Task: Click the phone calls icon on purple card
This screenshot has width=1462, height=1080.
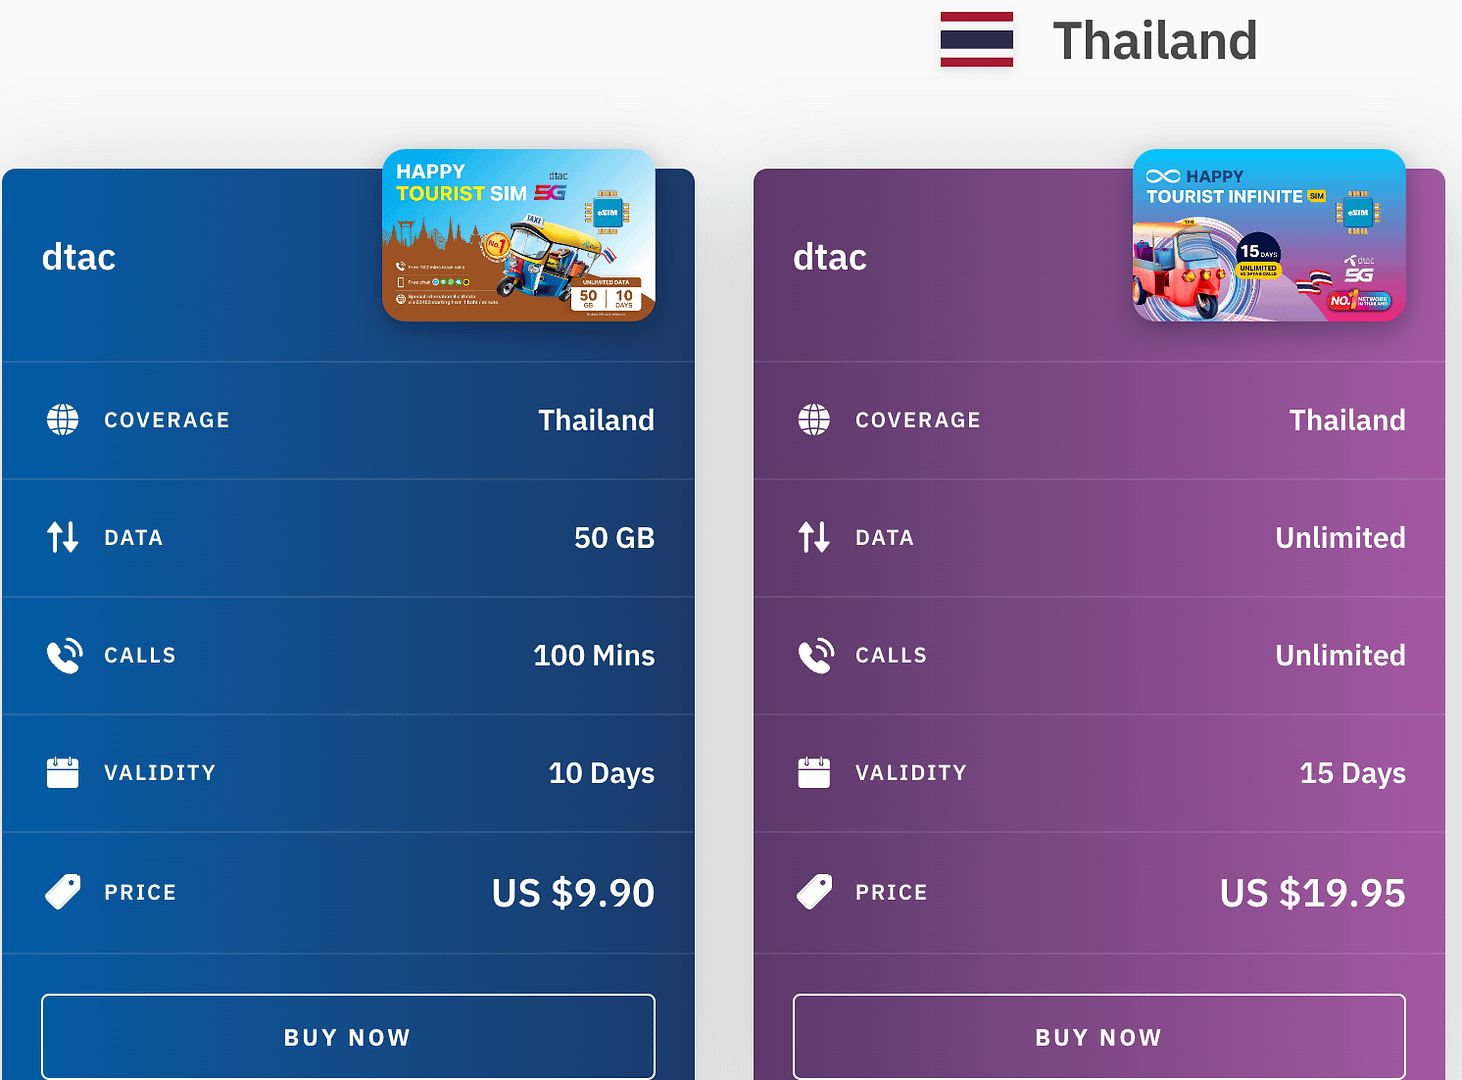Action: point(815,656)
